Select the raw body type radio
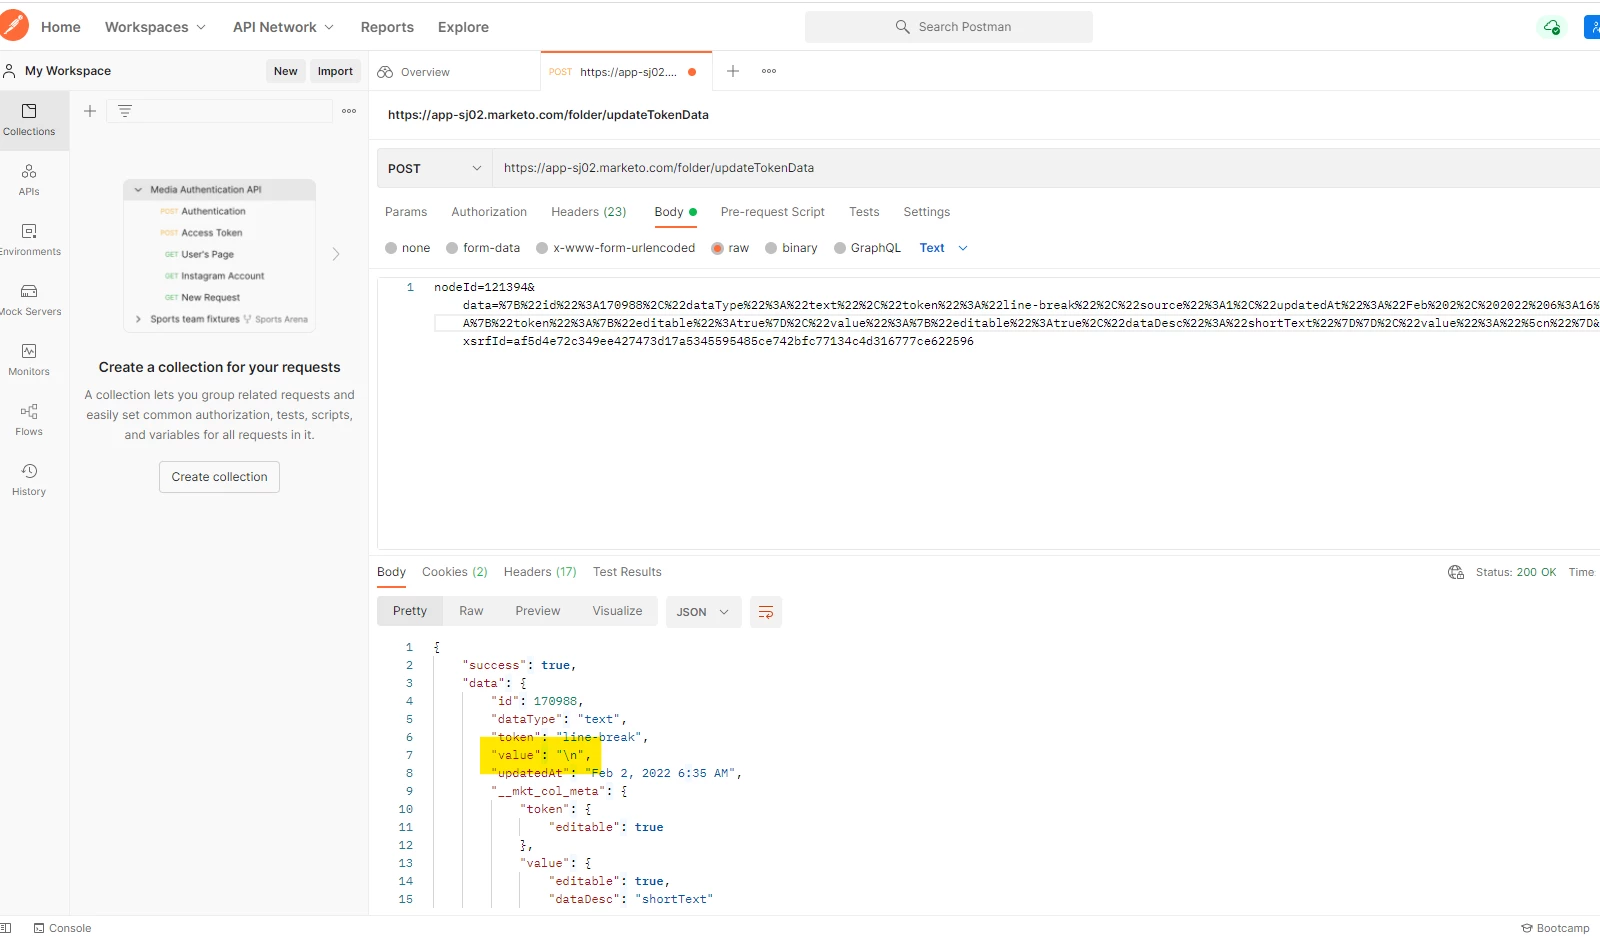Screen dimensions: 1600x937 717,248
